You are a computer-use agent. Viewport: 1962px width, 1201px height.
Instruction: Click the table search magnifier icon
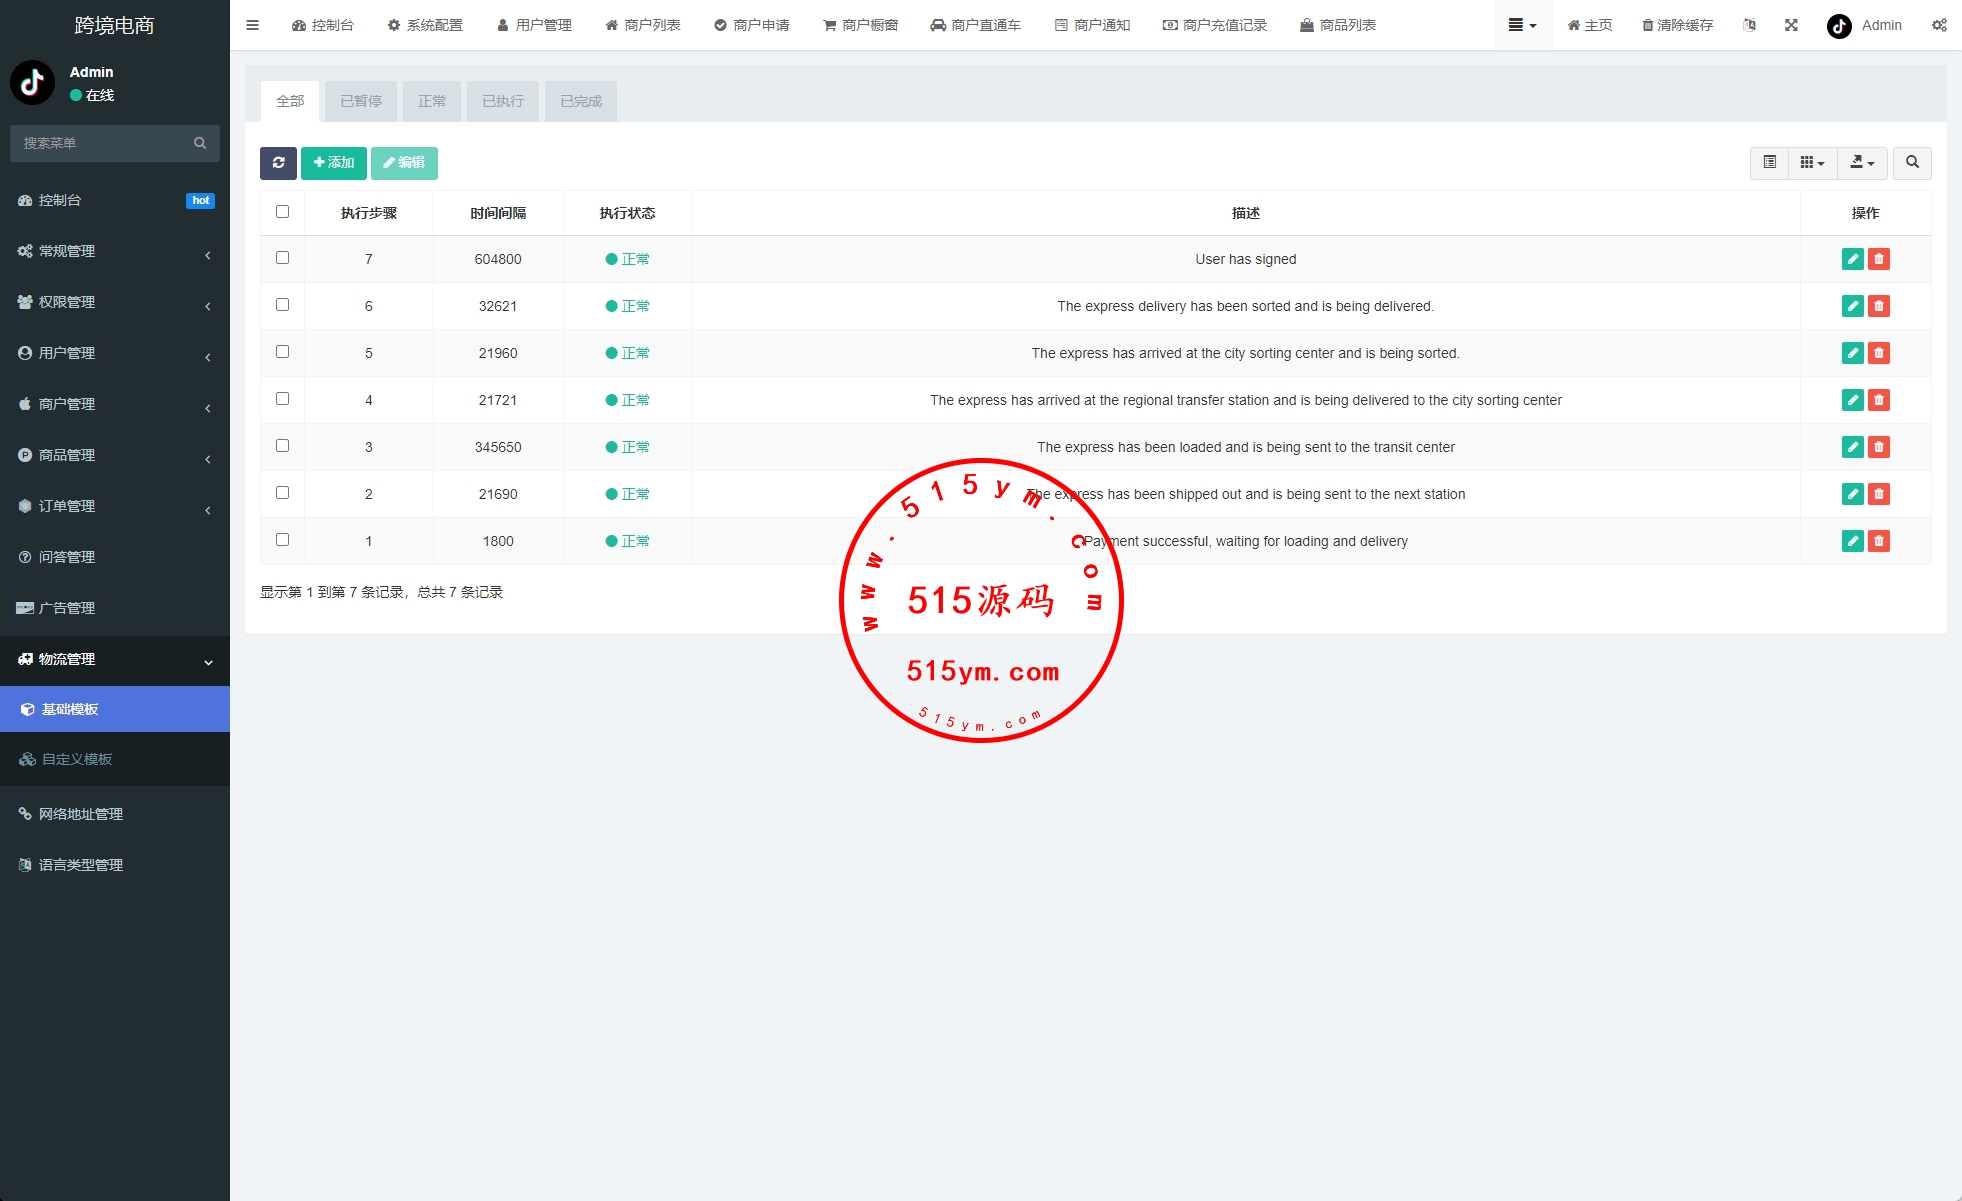click(x=1912, y=163)
